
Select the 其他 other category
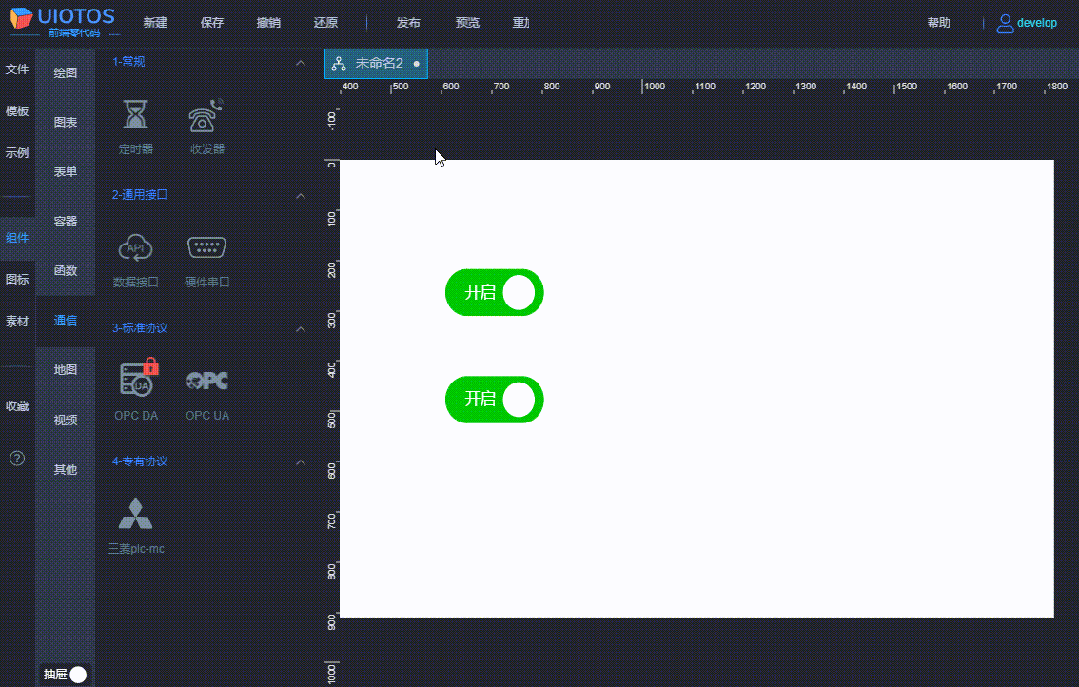click(x=65, y=469)
